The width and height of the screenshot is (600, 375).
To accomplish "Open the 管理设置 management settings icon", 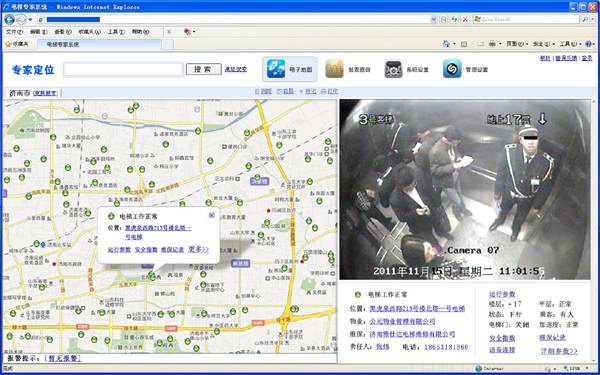I will point(452,69).
